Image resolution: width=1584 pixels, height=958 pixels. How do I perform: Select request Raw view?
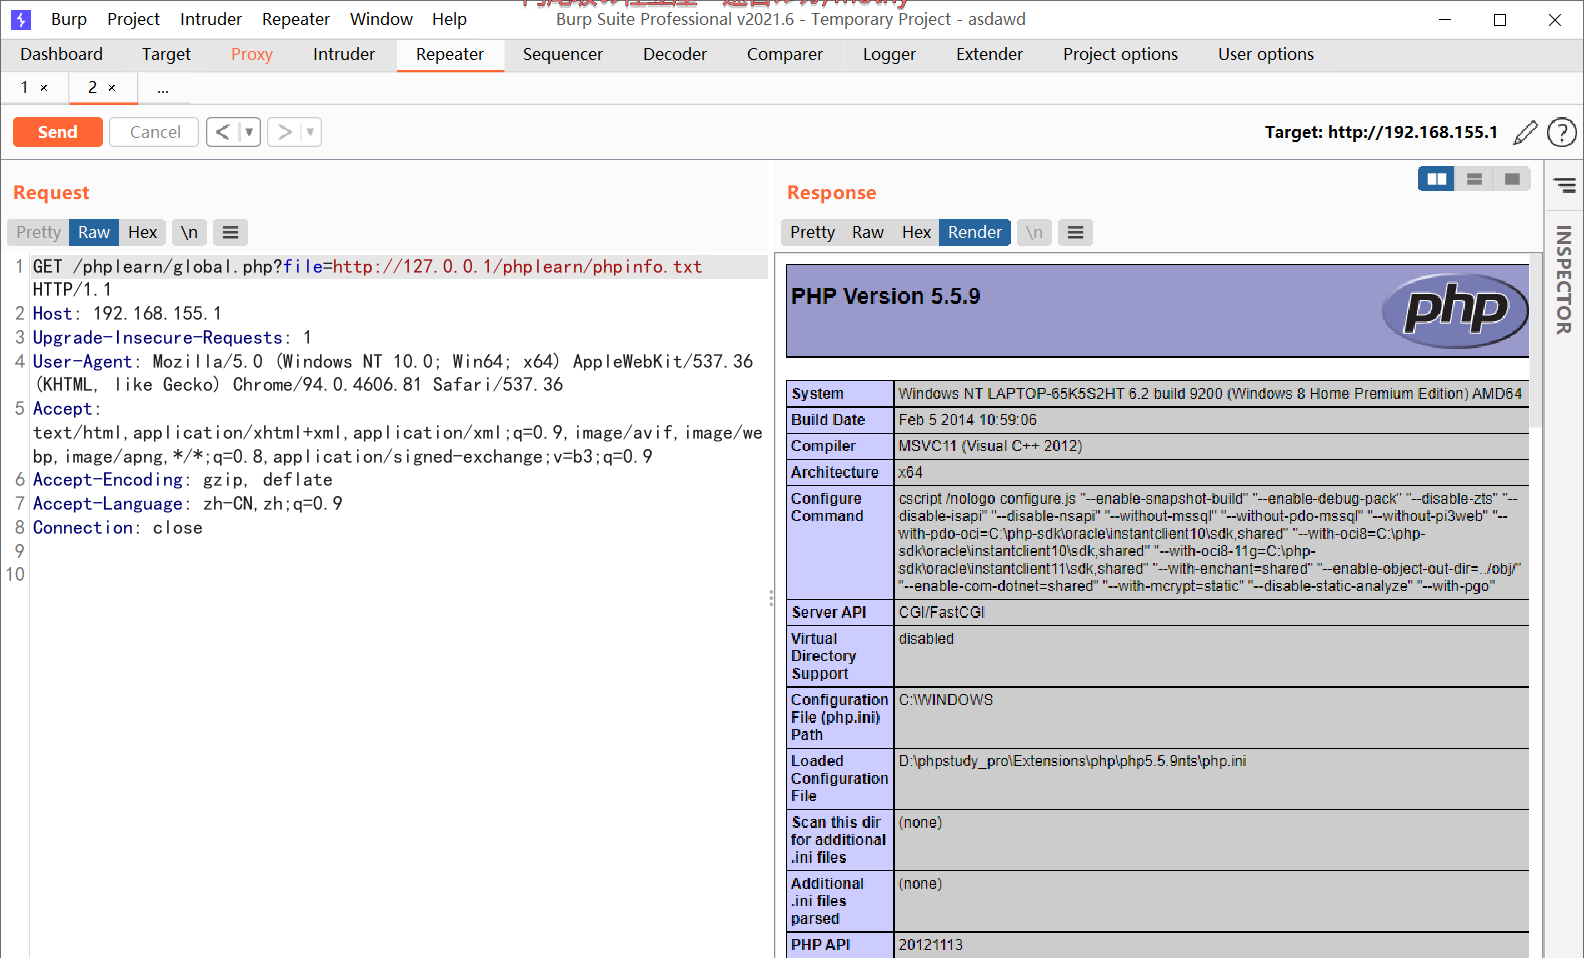(94, 232)
